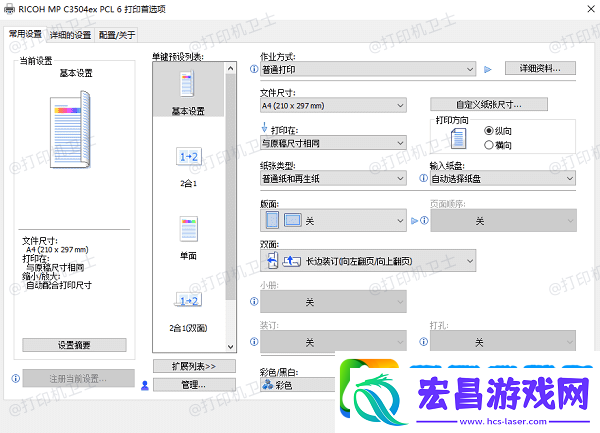Screen dimensions: 600x433
Task: Click info icon beside 输入纸盘 dropdown
Action: tap(423, 178)
